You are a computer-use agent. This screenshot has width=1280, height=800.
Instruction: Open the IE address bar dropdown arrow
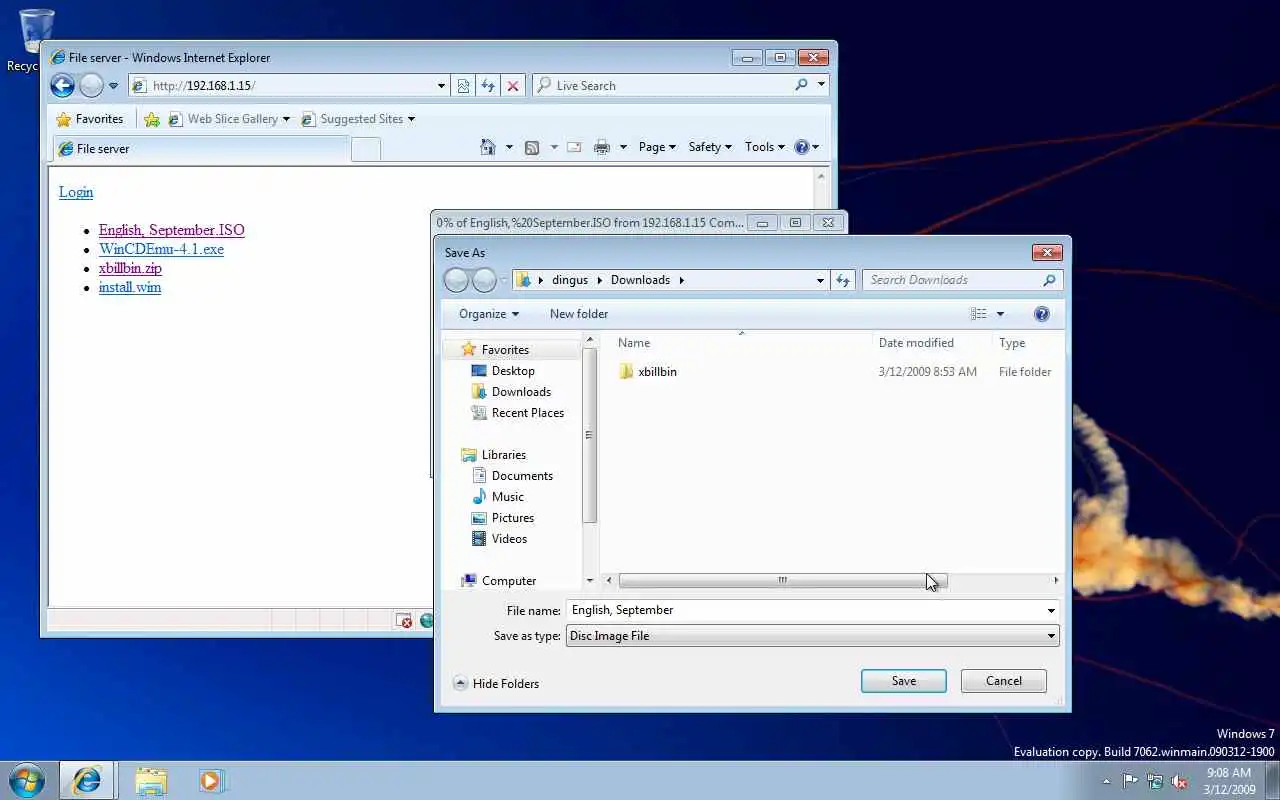(x=441, y=86)
